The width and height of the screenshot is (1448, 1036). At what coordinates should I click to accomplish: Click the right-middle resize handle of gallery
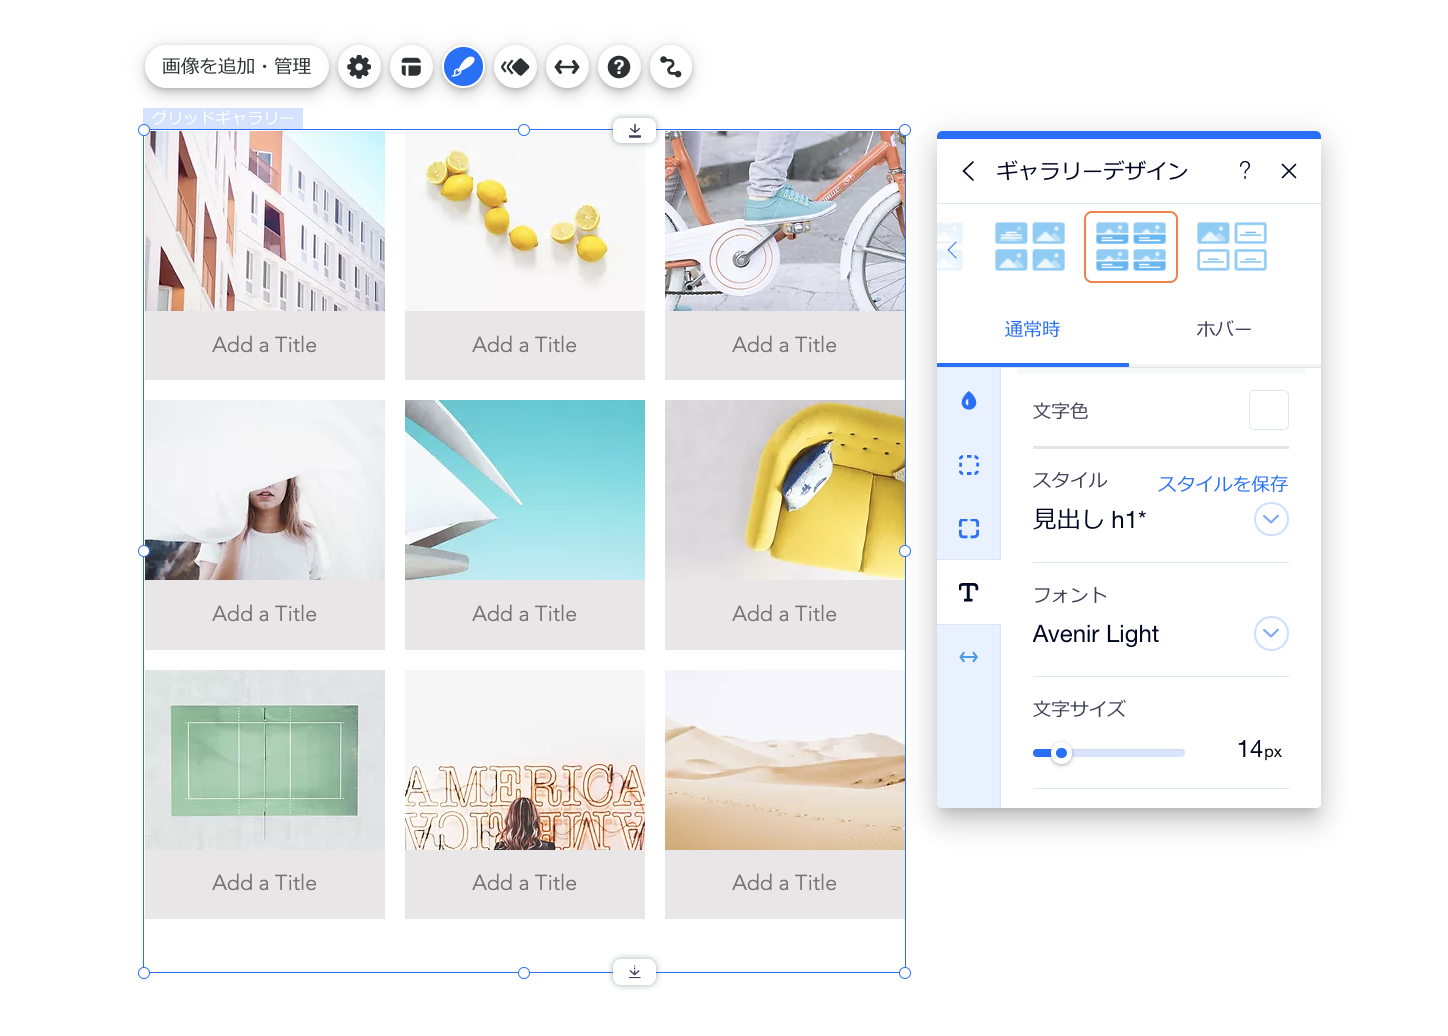pyautogui.click(x=905, y=551)
